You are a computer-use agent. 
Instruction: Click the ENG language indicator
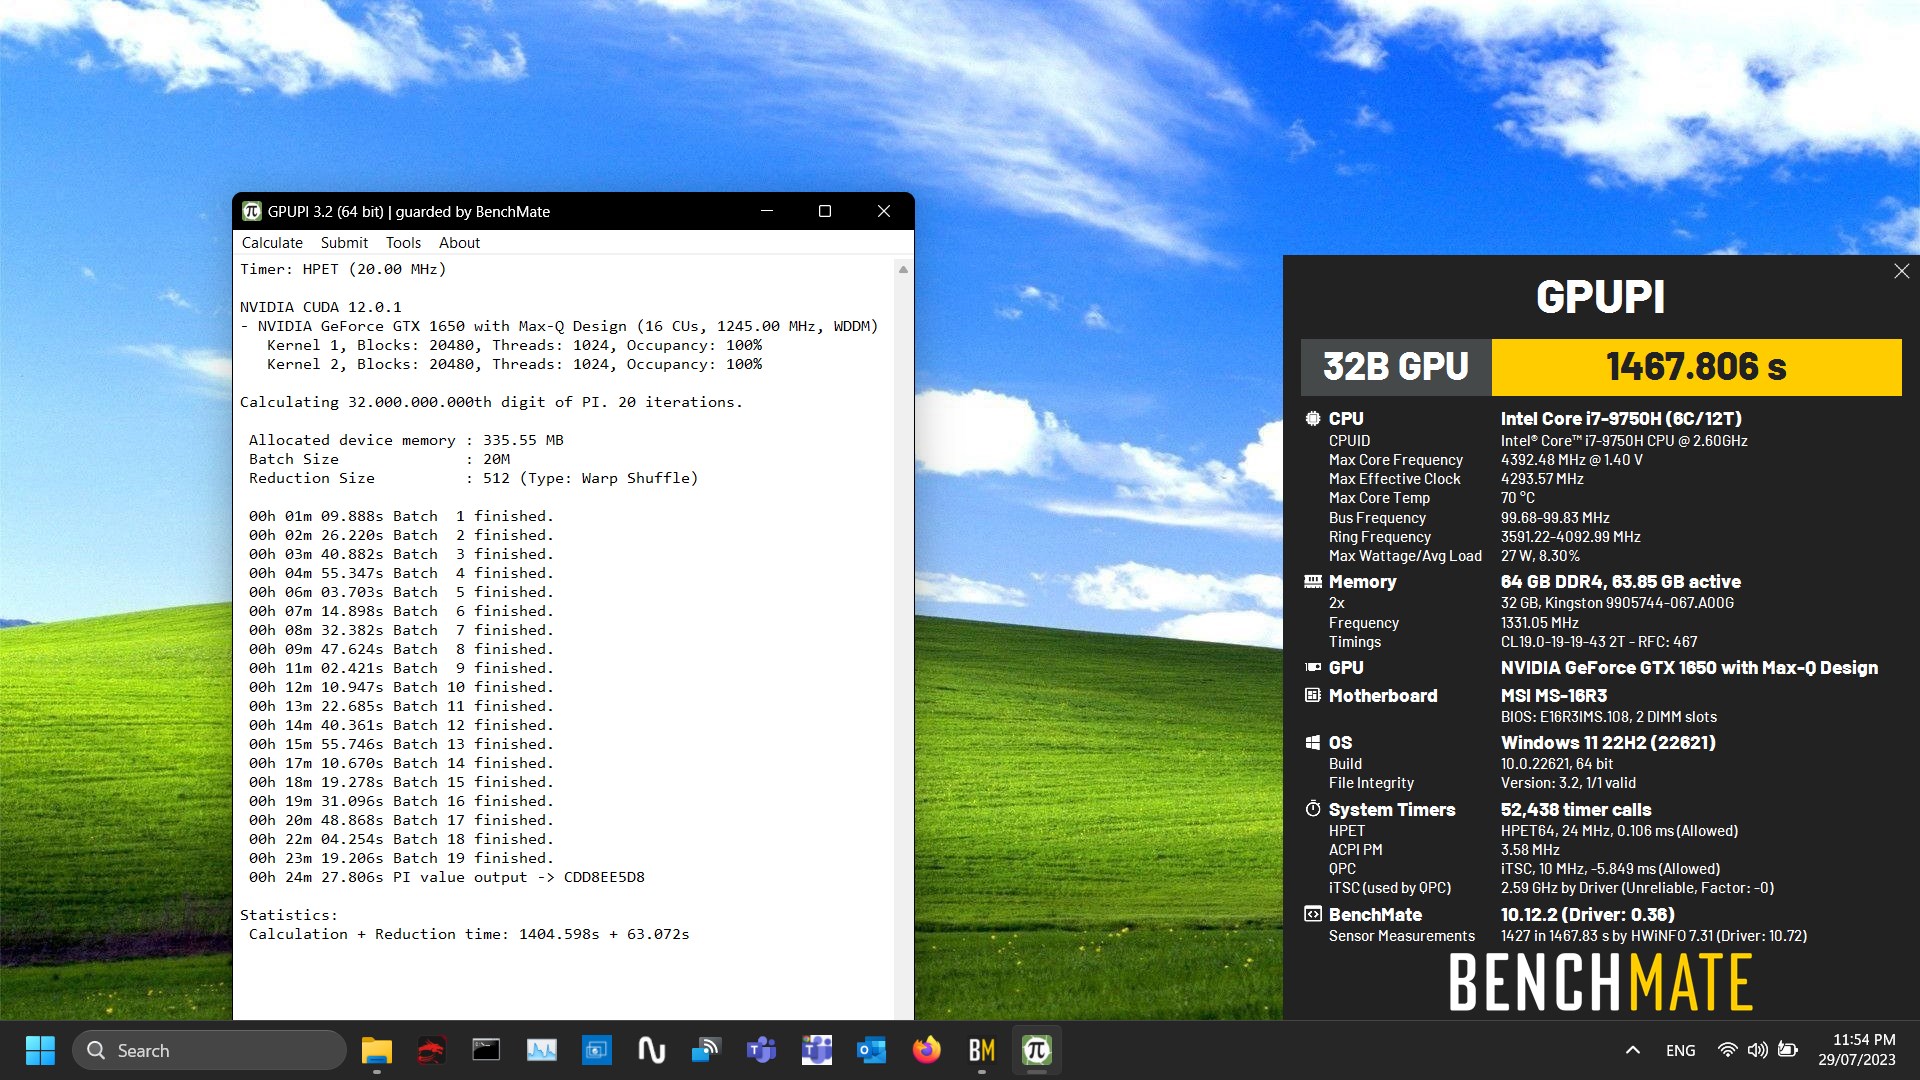(x=1680, y=1050)
